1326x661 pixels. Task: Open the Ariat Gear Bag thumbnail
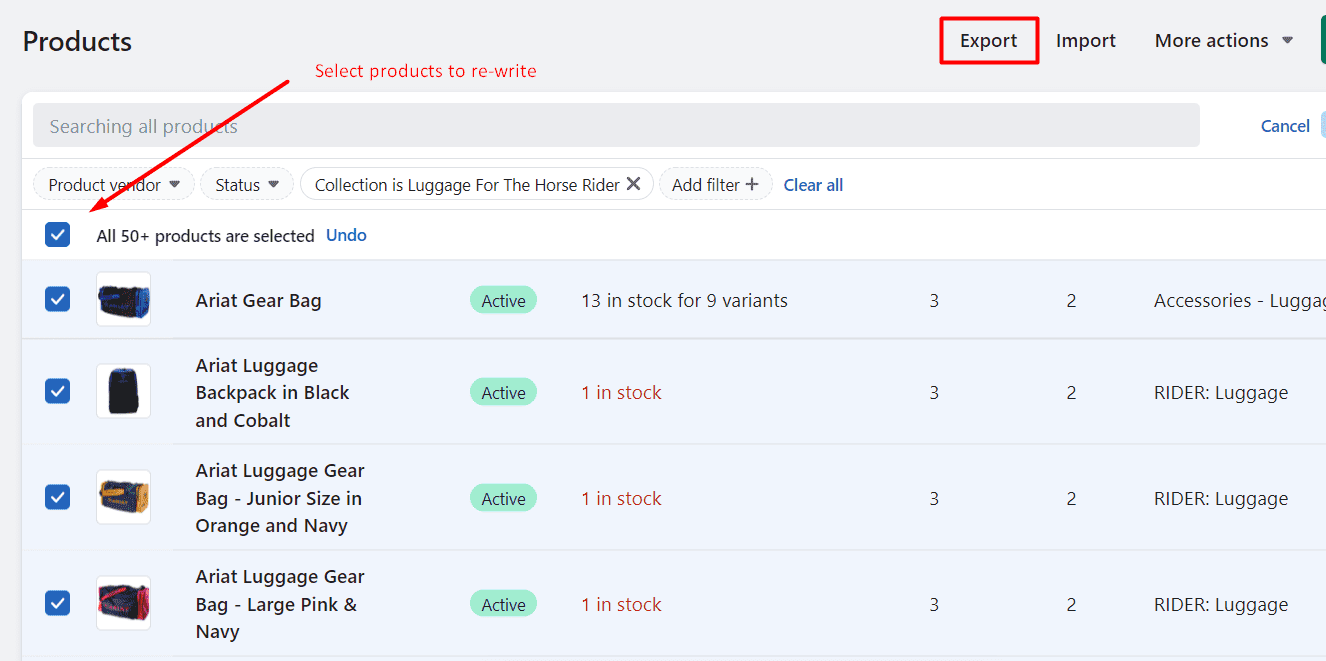pyautogui.click(x=123, y=299)
